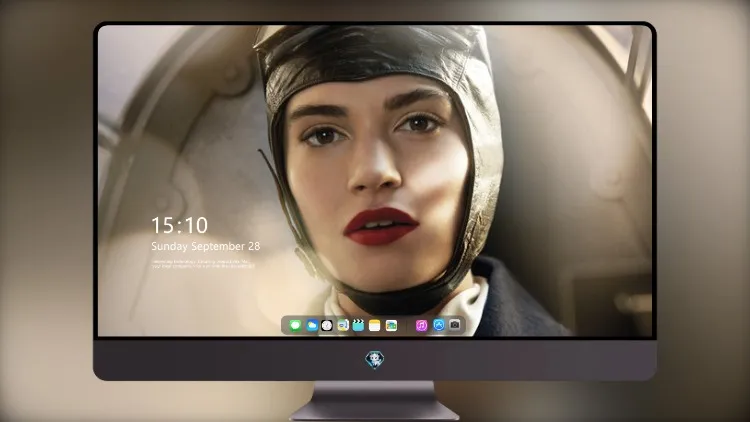750x422 pixels.
Task: Open the Maps app in the dock
Action: [x=343, y=325]
